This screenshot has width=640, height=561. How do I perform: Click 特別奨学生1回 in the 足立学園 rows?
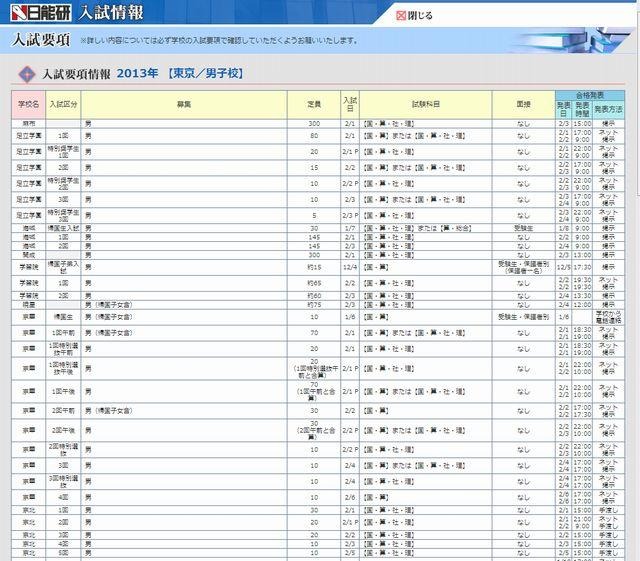[x=63, y=152]
